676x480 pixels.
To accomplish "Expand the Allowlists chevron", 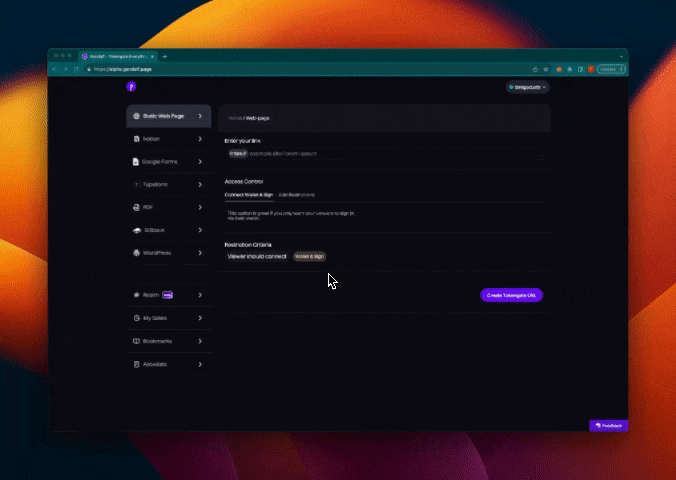I will pyautogui.click(x=200, y=364).
